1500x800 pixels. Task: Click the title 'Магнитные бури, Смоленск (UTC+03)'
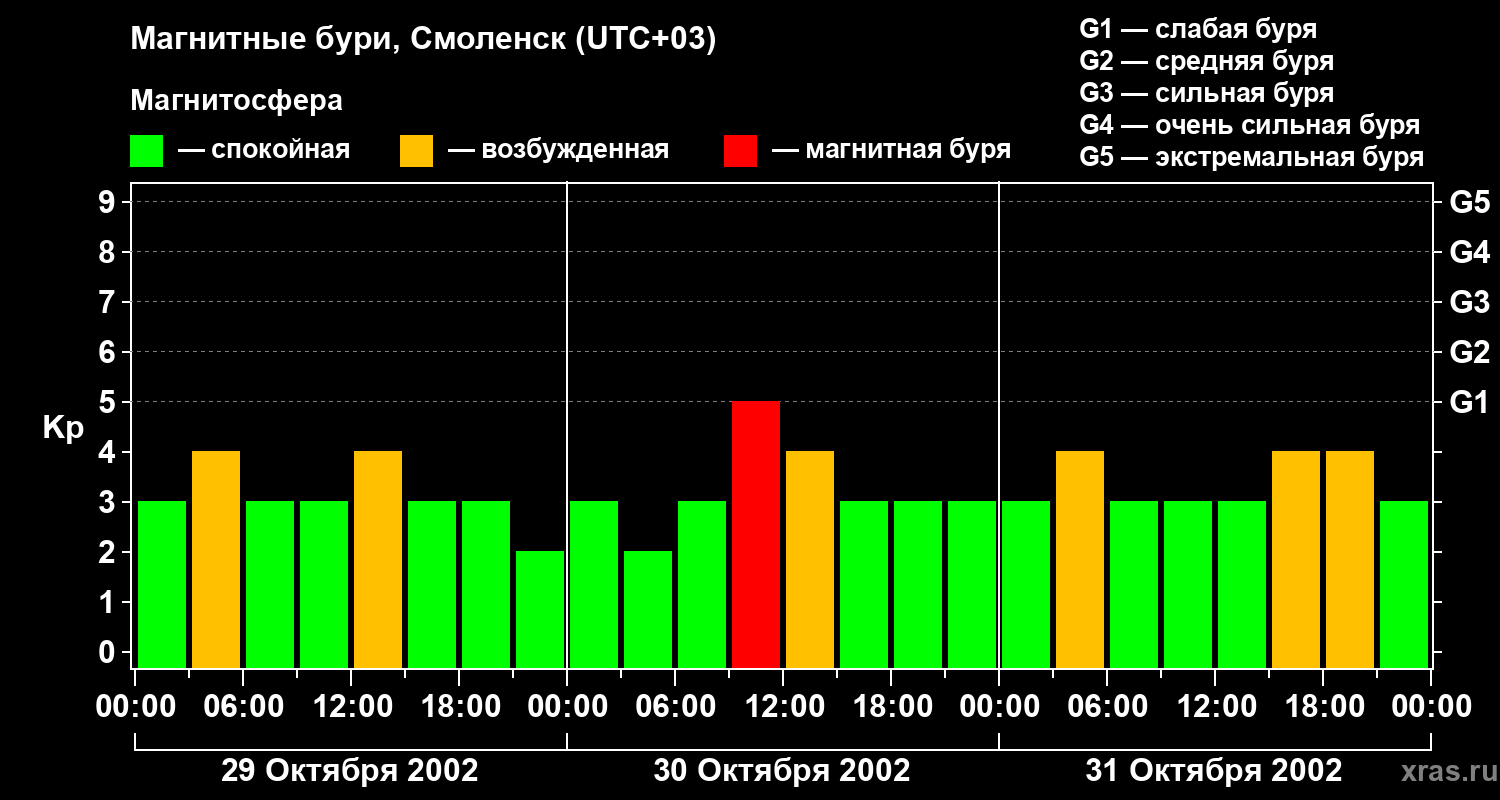tap(424, 40)
